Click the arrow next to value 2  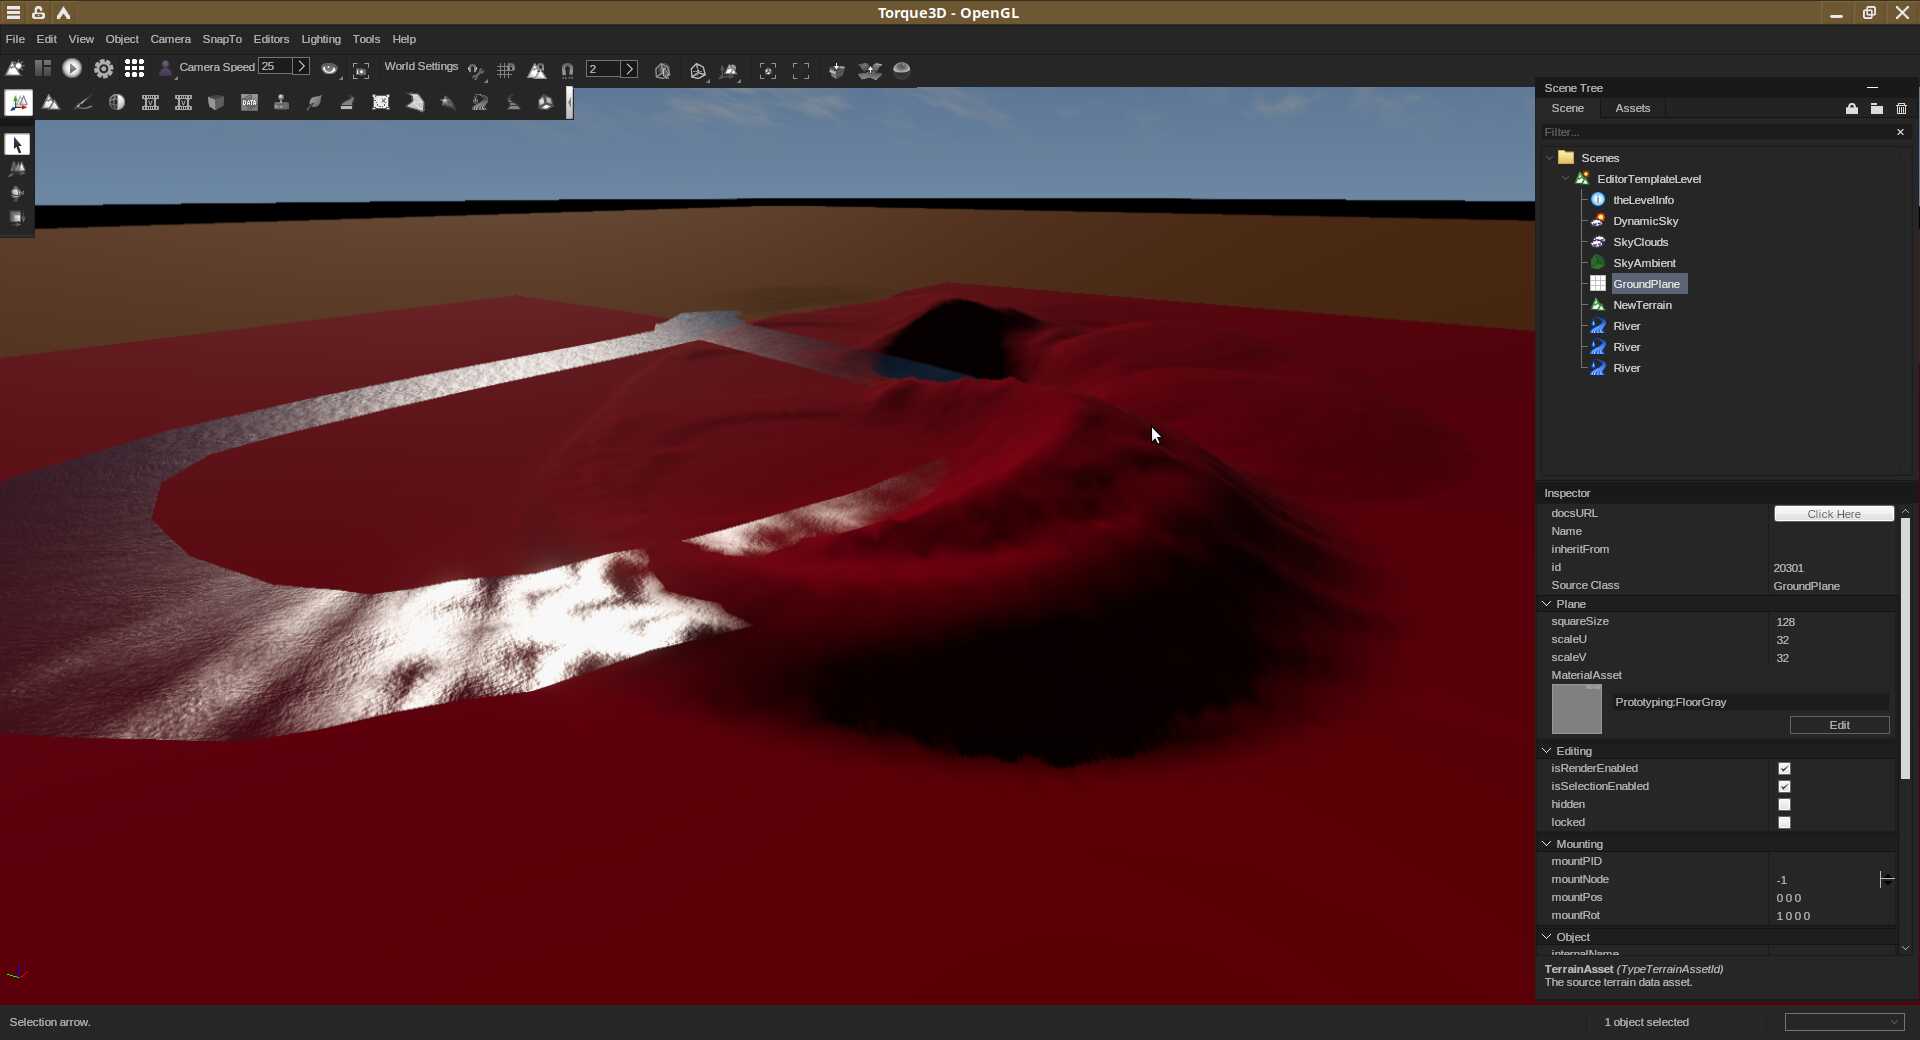click(x=629, y=69)
